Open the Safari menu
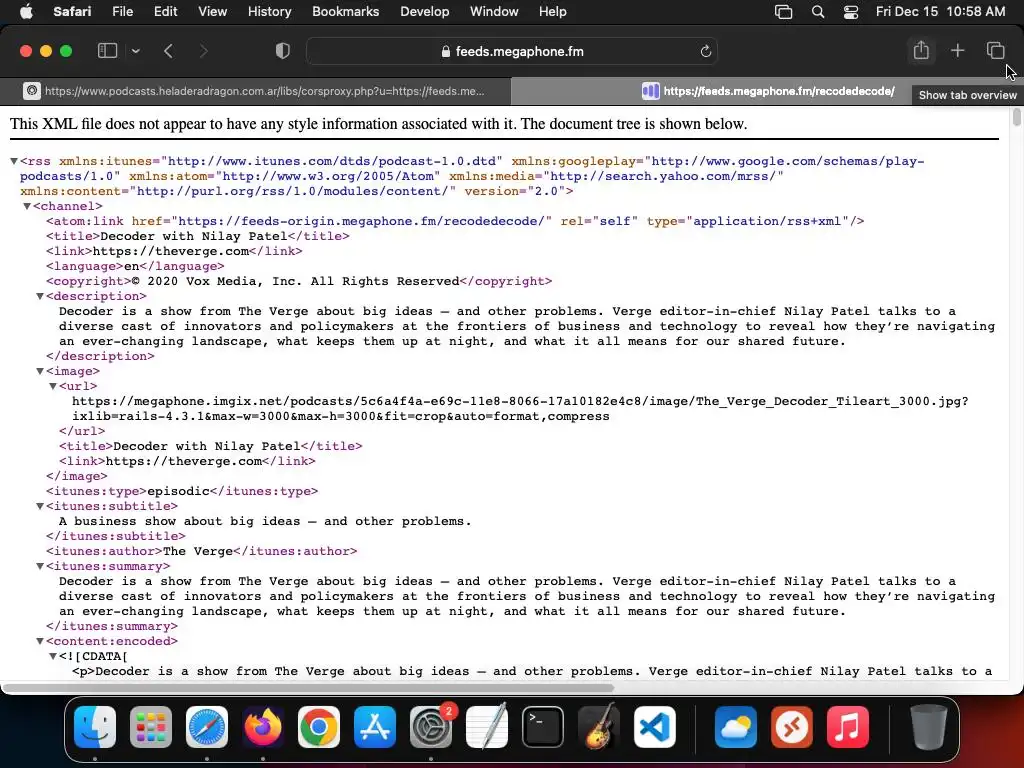Image resolution: width=1024 pixels, height=768 pixels. 72,11
